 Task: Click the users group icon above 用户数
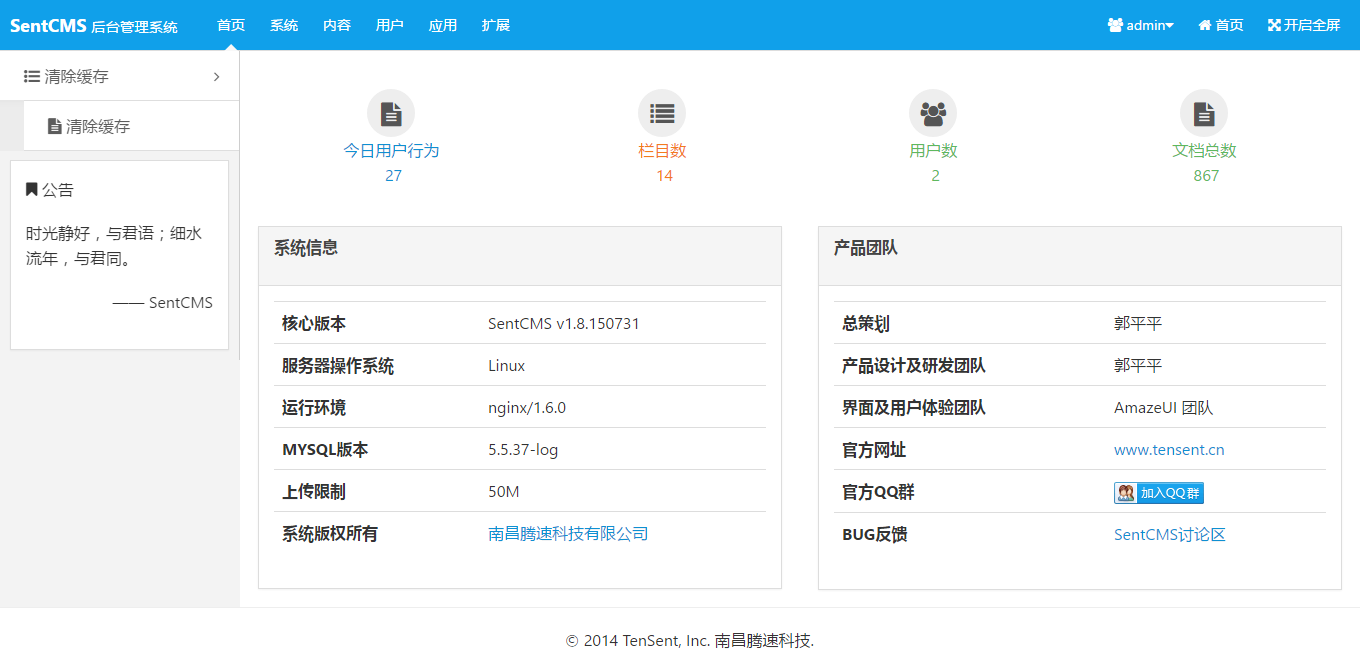coord(933,114)
